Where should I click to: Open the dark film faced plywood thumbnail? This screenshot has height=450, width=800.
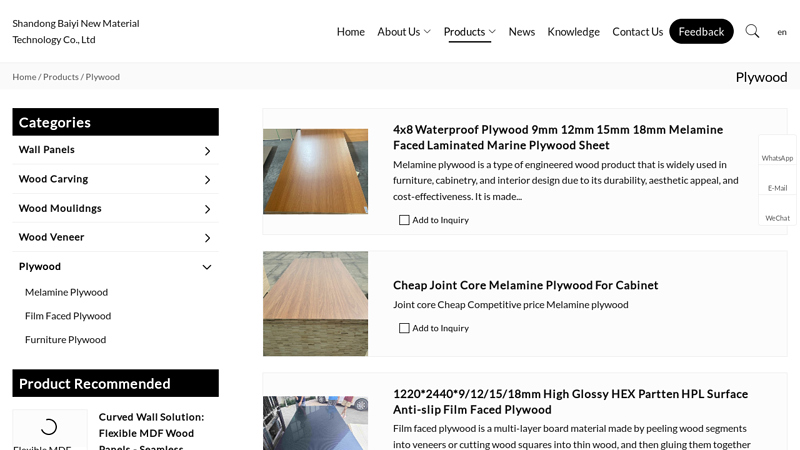coord(315,423)
